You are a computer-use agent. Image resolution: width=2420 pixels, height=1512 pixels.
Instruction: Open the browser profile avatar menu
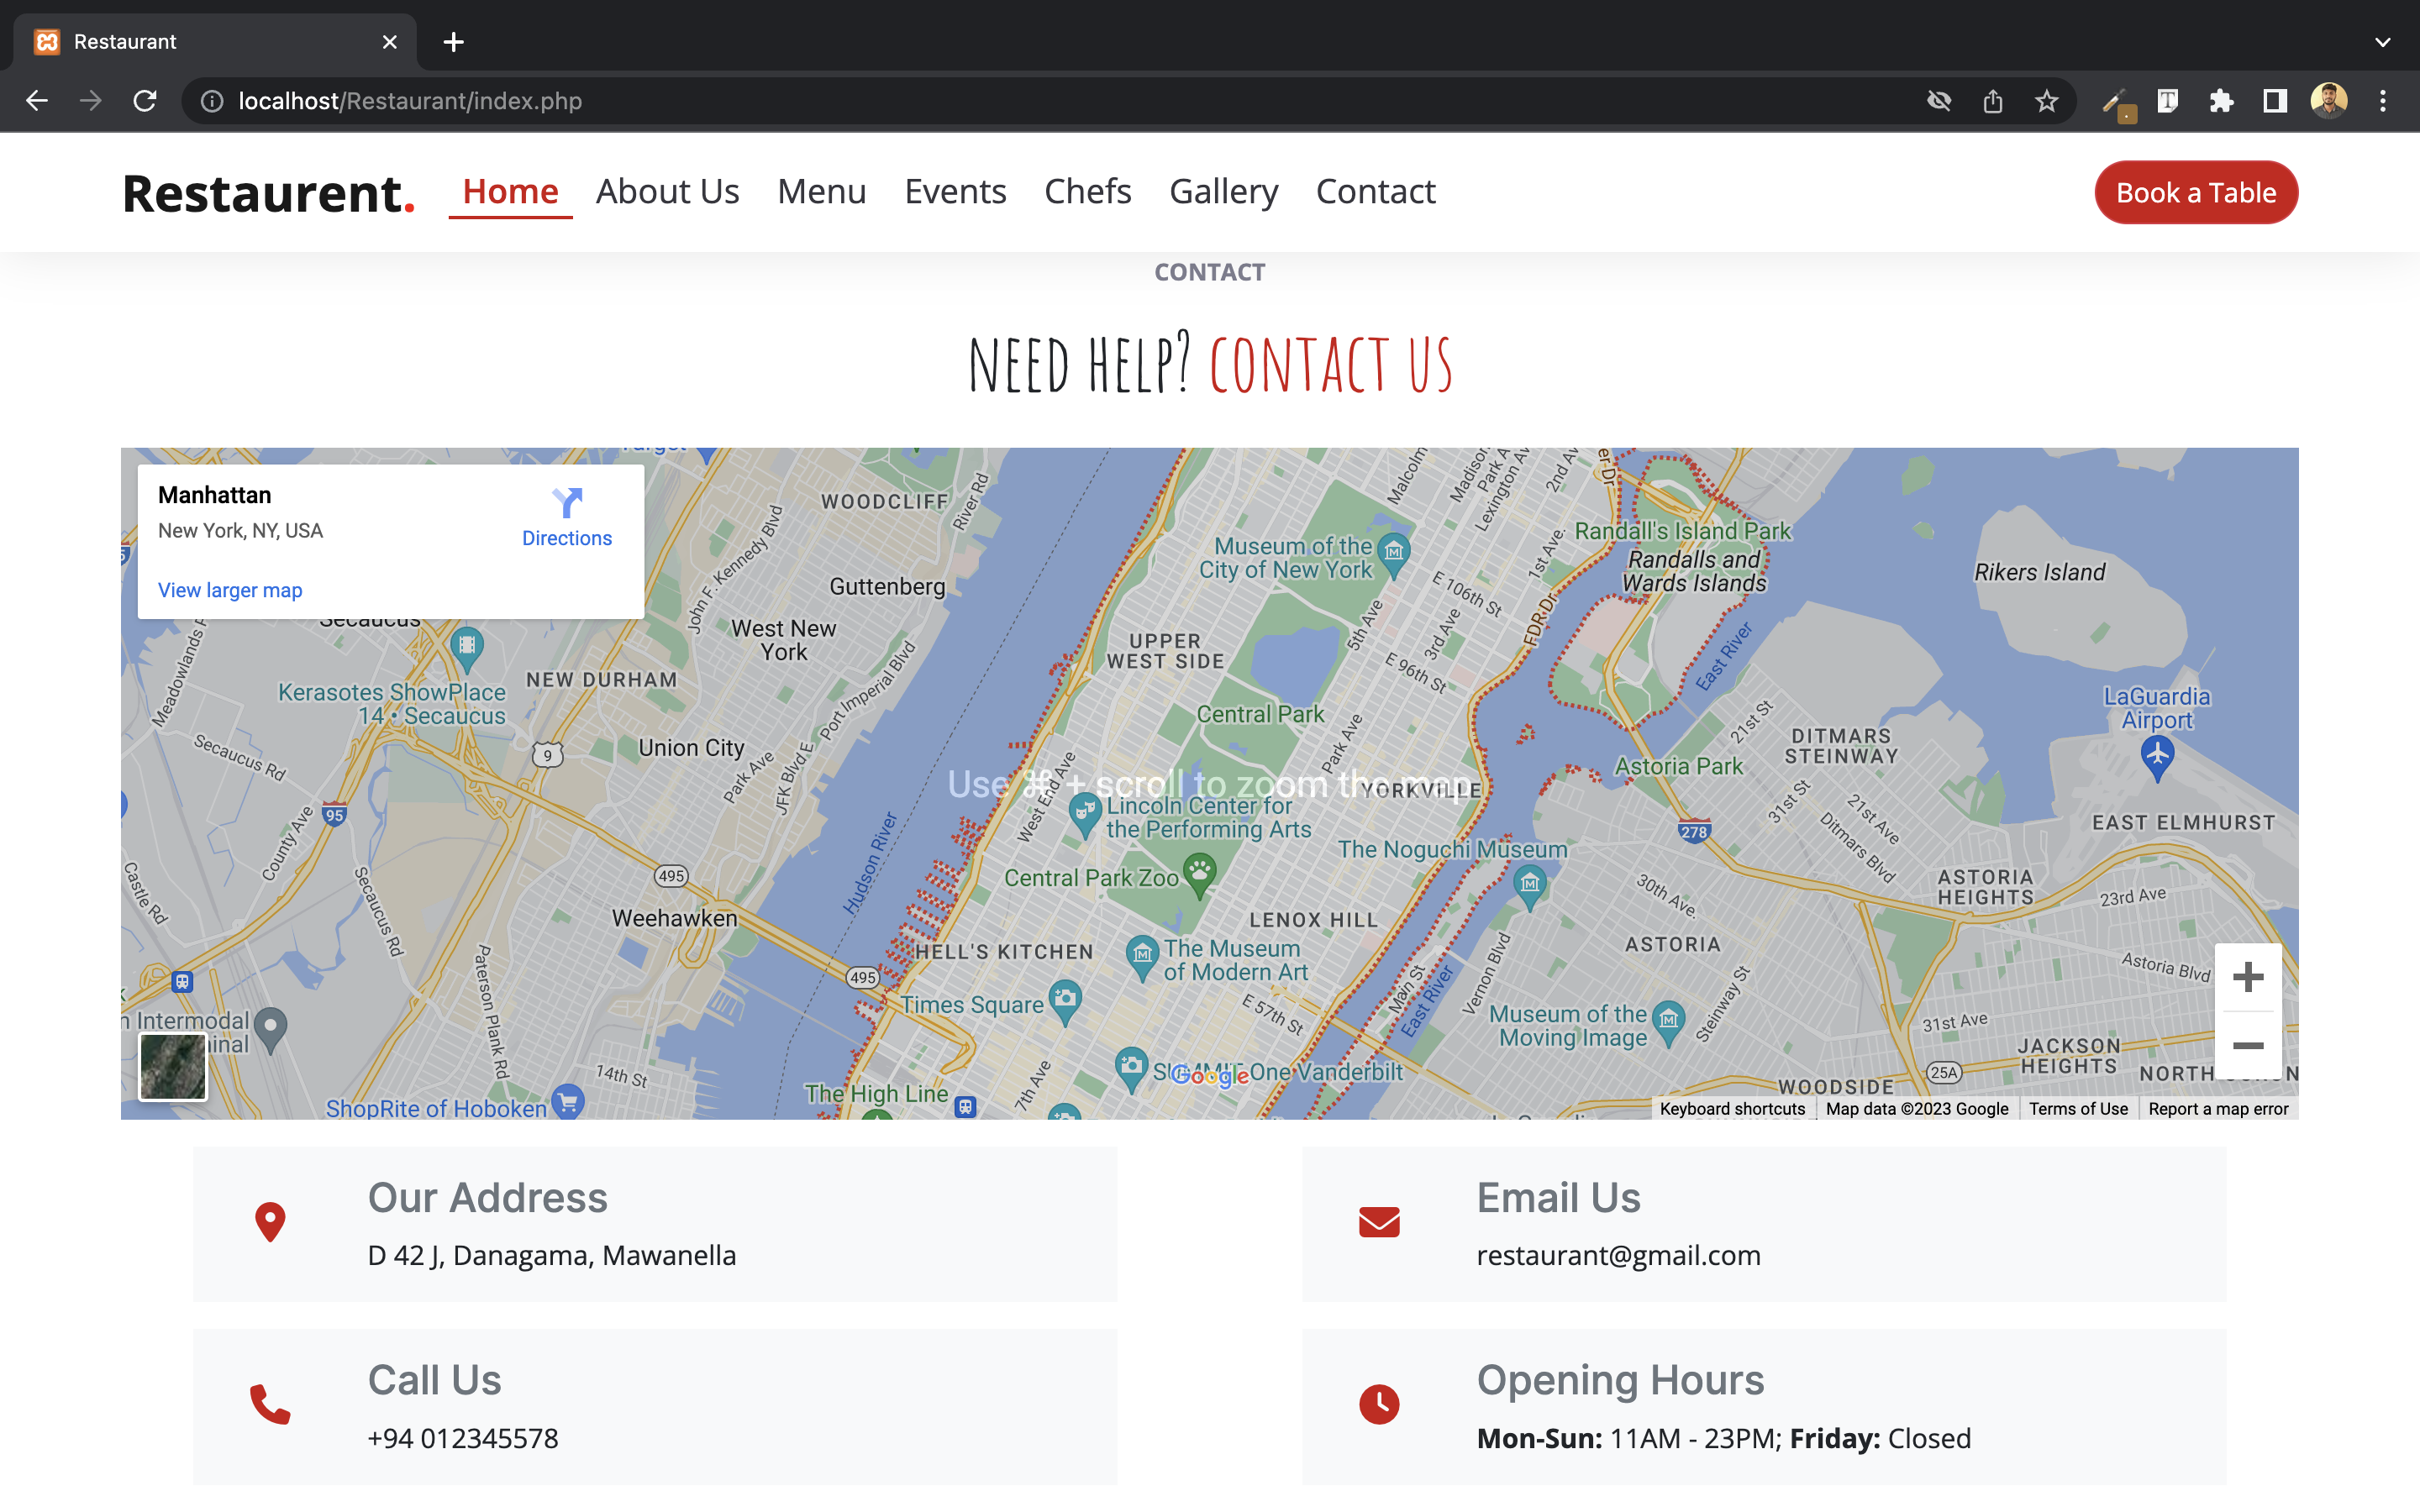click(x=2330, y=100)
